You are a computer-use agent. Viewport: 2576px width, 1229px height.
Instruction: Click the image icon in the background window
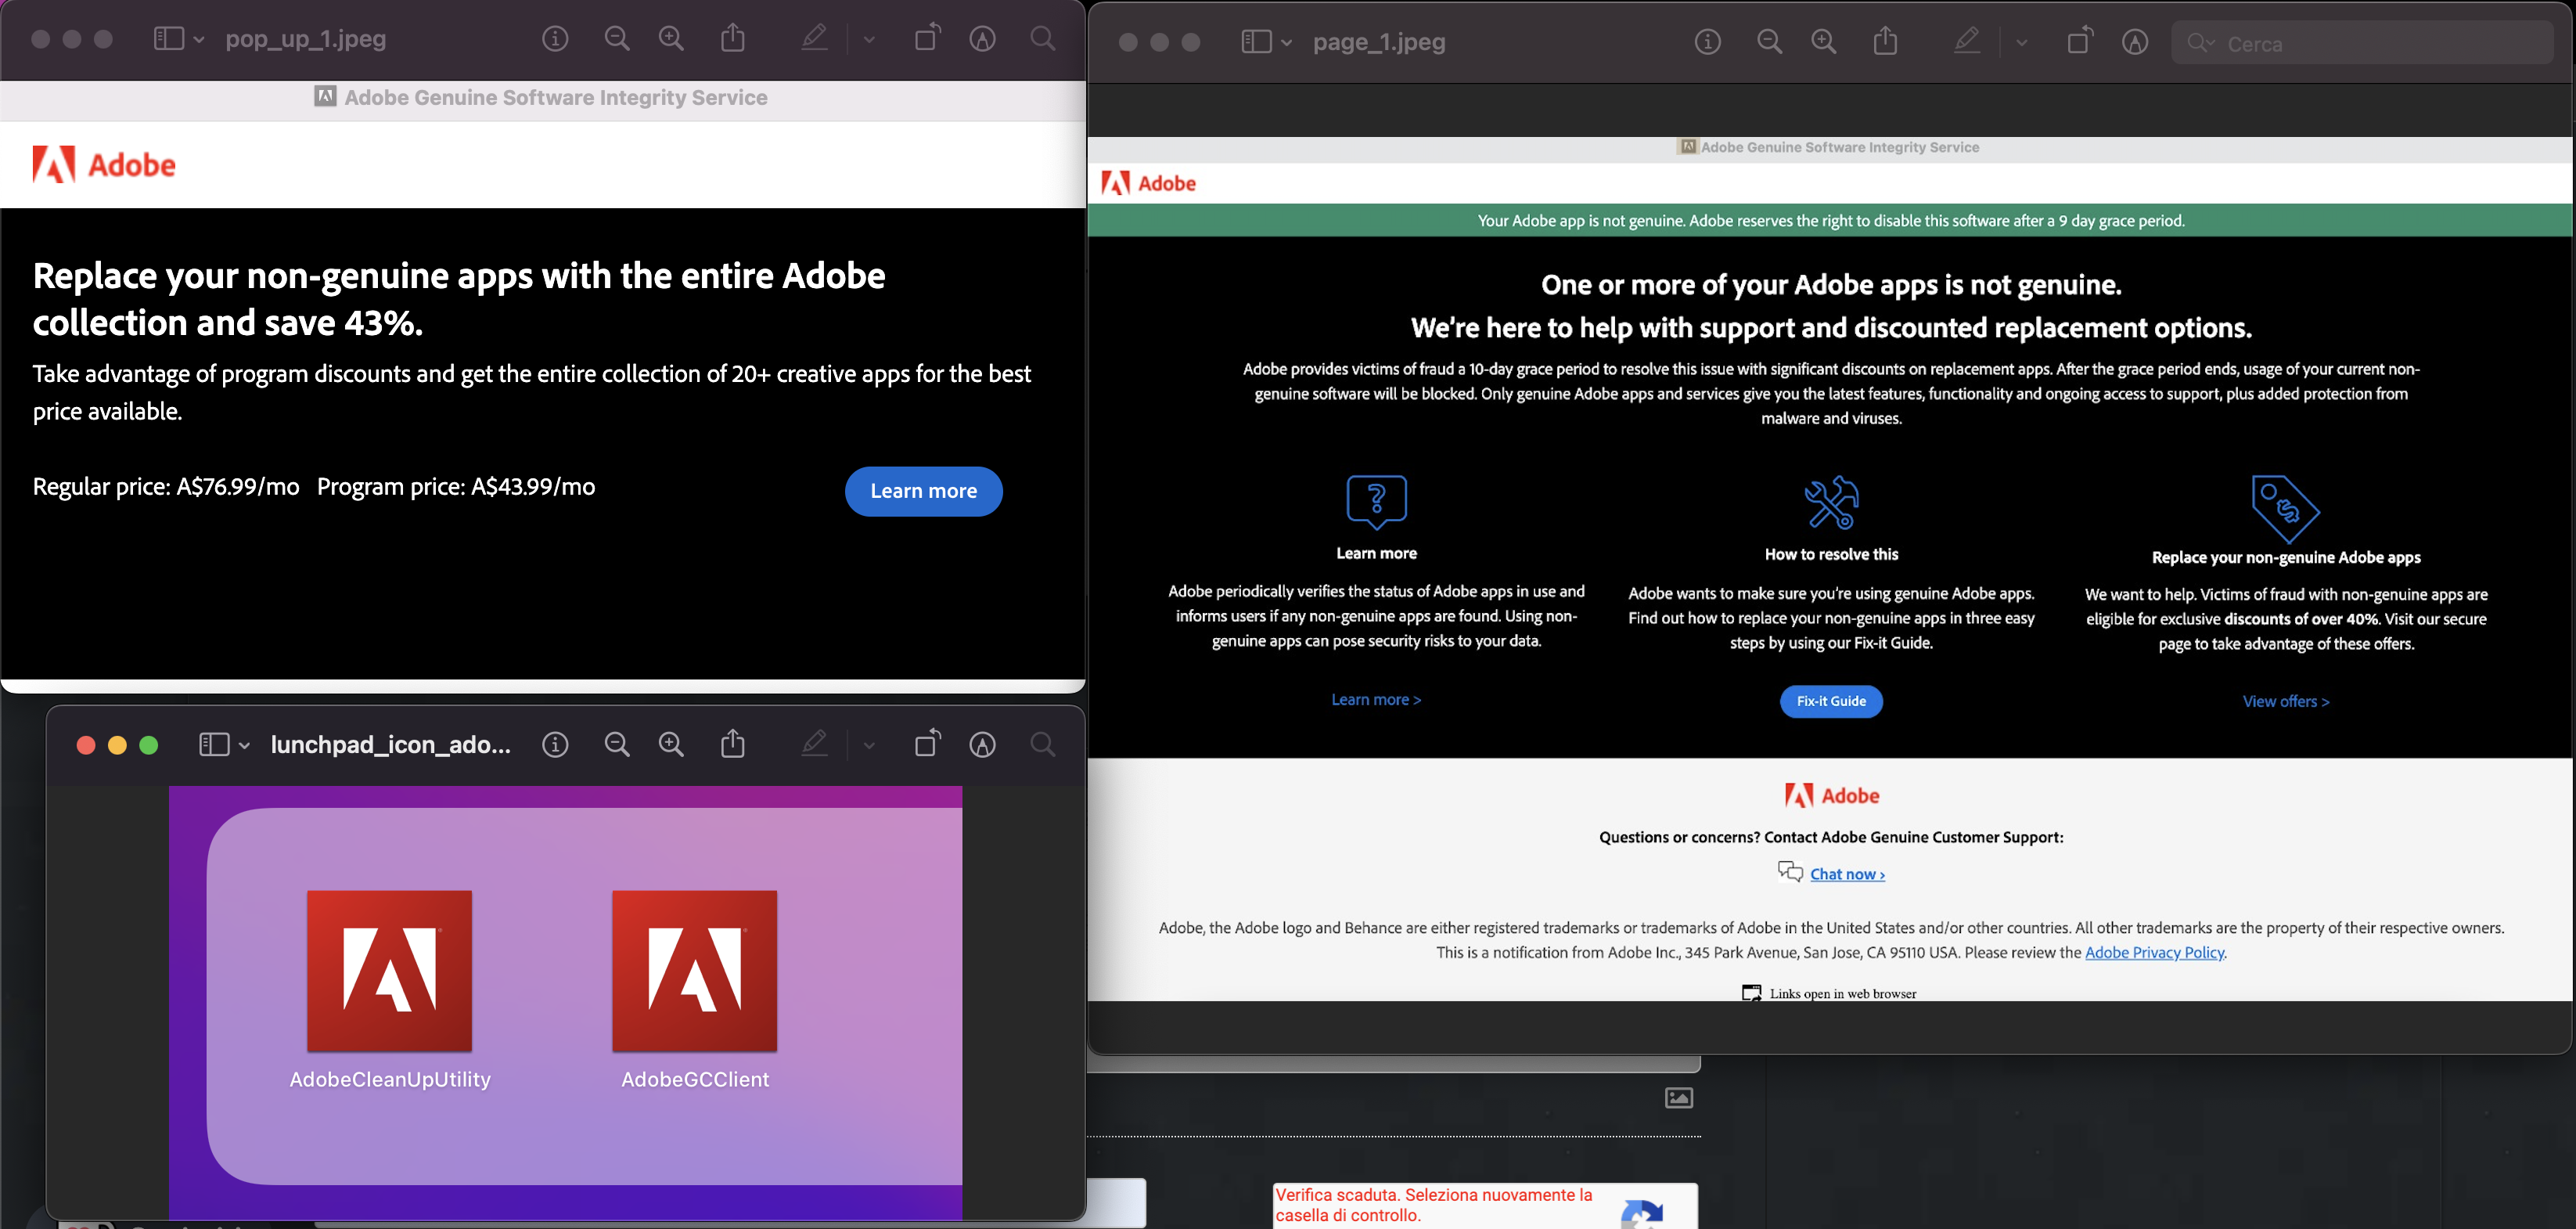1679,1098
